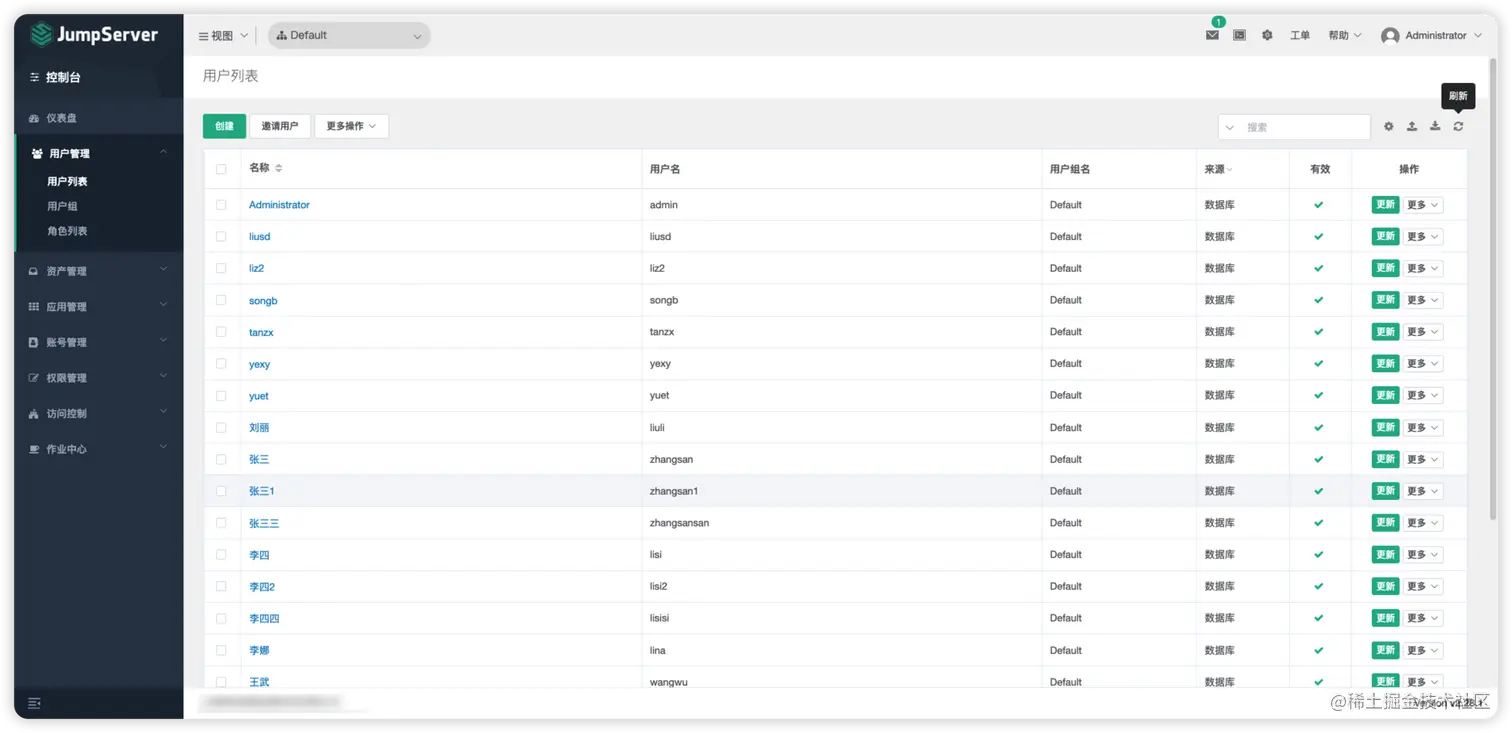Check the yexy row checkbox
The image size is (1512, 733).
click(x=221, y=364)
